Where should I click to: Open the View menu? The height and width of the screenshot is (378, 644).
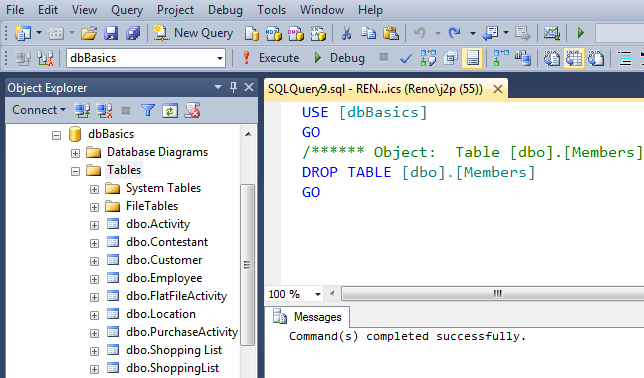click(84, 9)
